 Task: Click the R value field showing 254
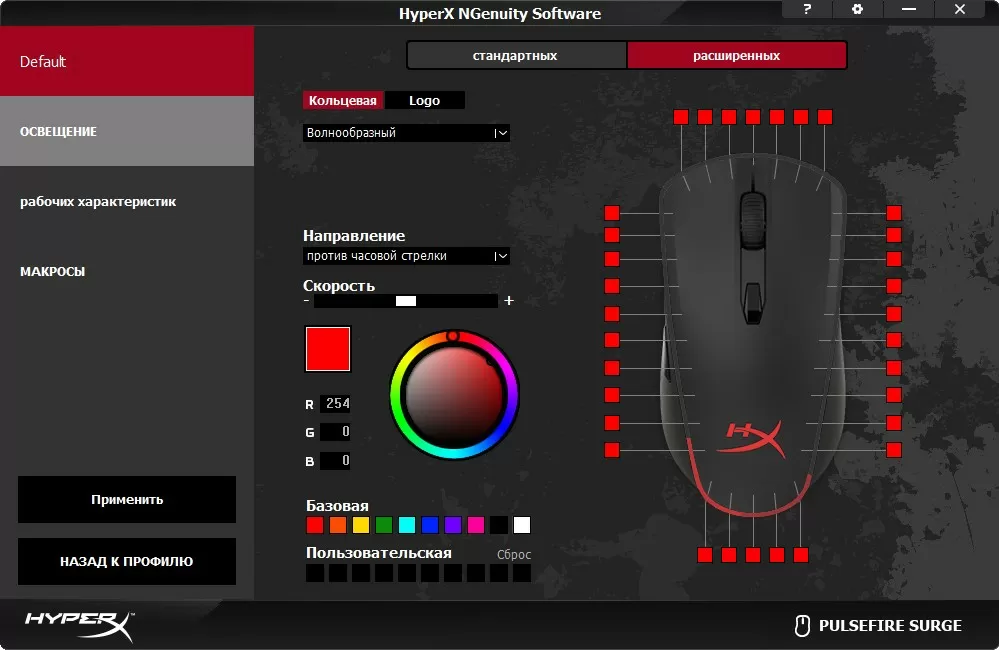tap(335, 403)
